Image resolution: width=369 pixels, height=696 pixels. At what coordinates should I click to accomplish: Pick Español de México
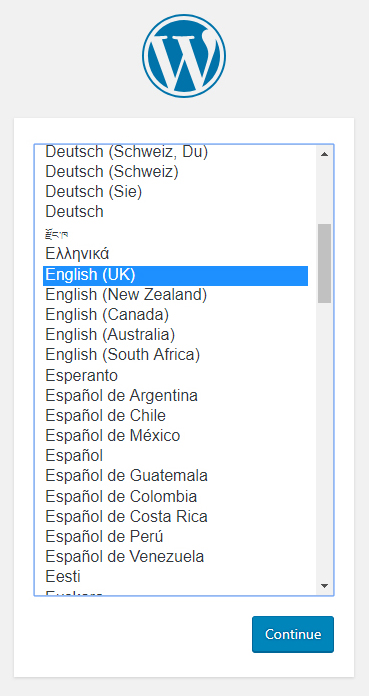pyautogui.click(x=175, y=436)
